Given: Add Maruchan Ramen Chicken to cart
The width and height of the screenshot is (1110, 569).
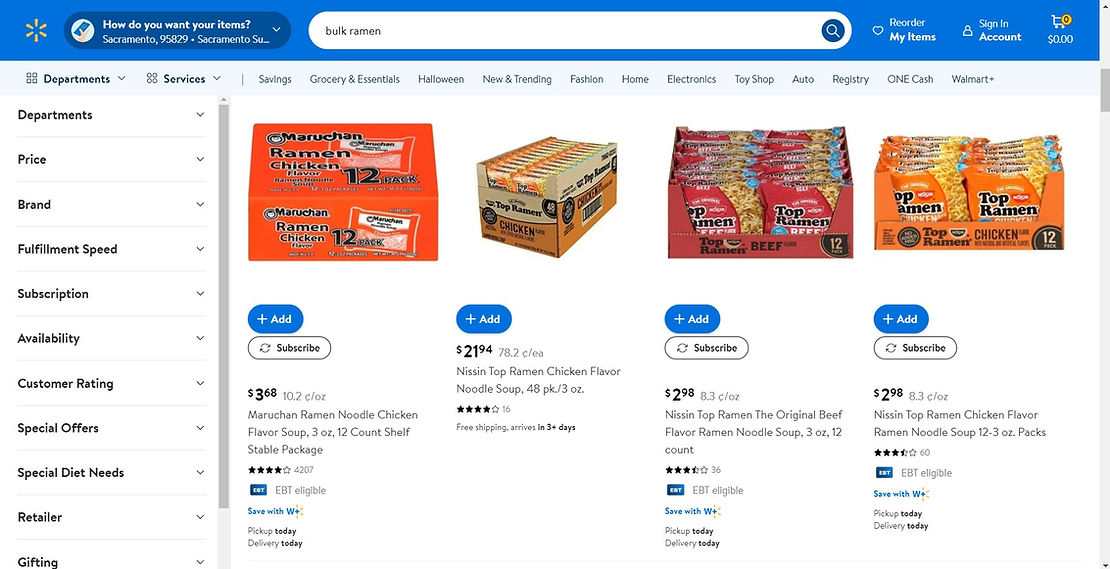Looking at the screenshot, I should pyautogui.click(x=275, y=319).
